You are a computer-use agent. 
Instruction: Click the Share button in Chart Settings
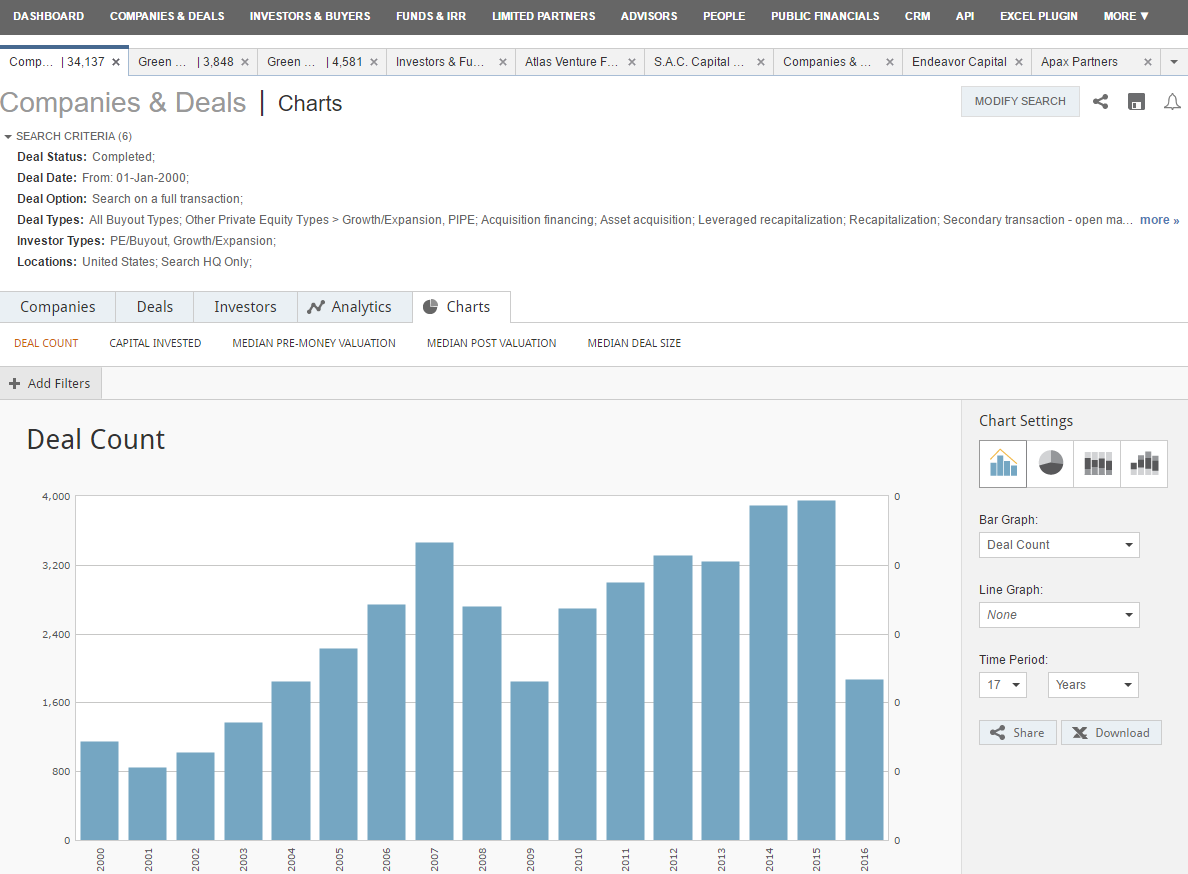[1018, 732]
